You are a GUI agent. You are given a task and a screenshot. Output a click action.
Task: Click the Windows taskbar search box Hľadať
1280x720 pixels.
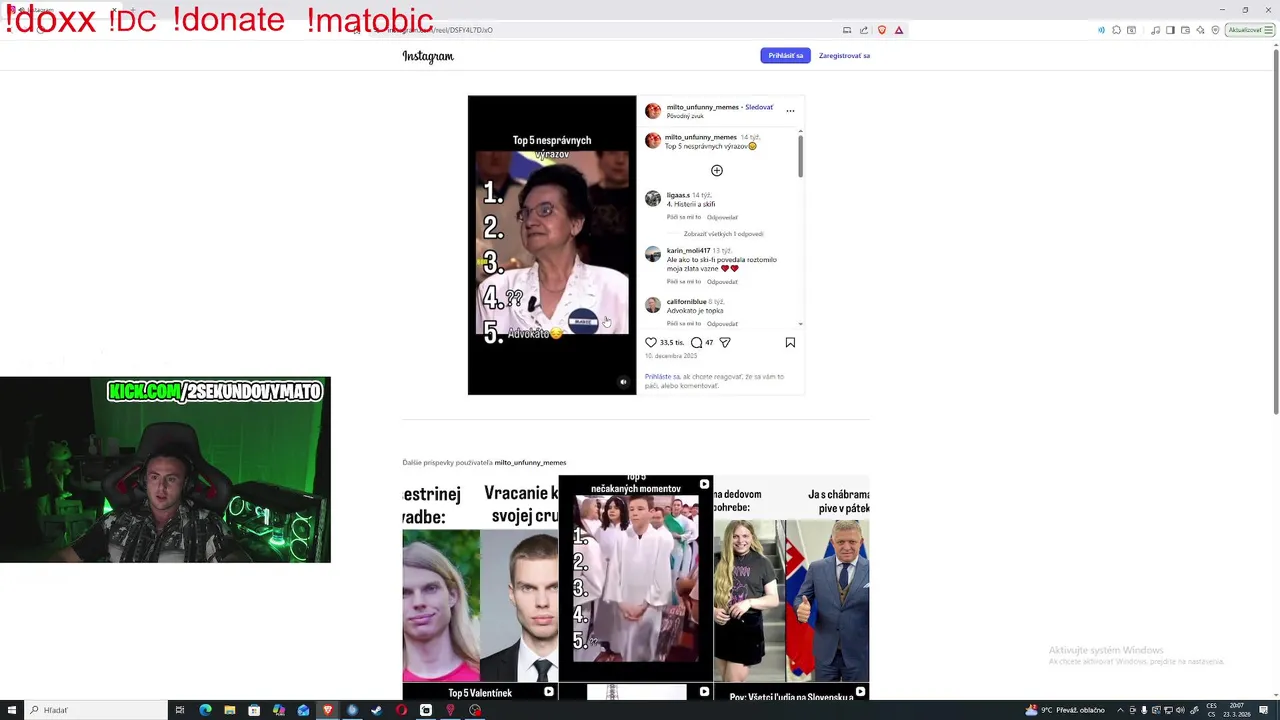pos(96,710)
